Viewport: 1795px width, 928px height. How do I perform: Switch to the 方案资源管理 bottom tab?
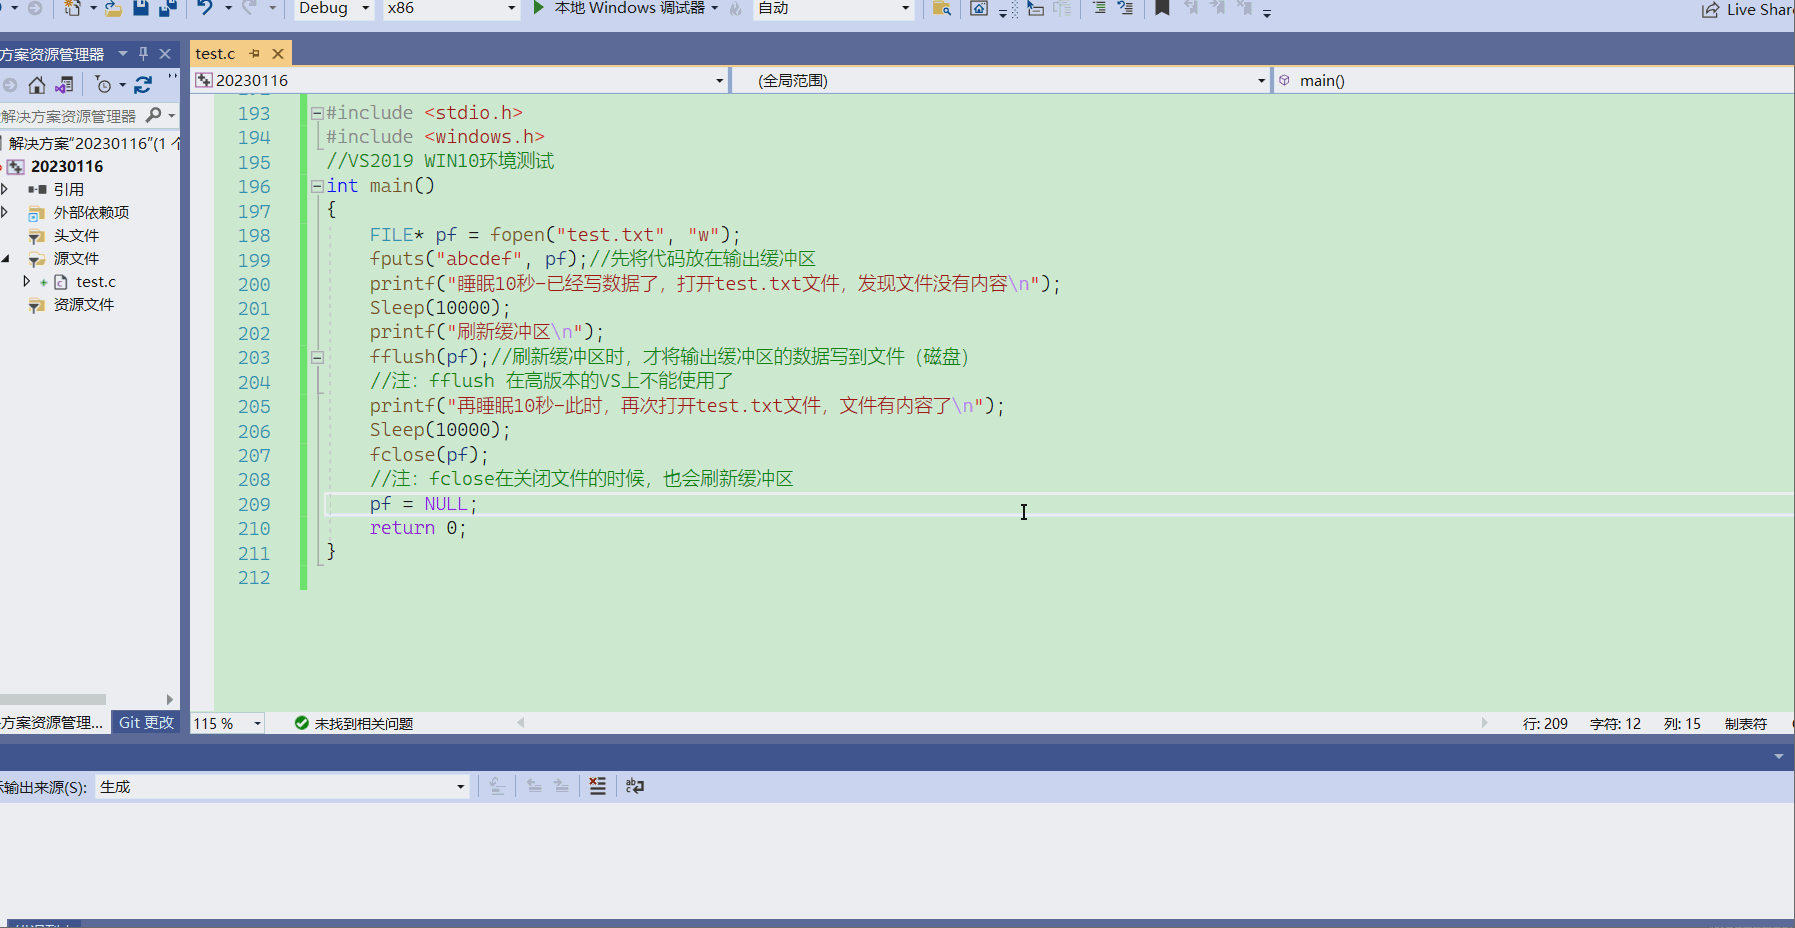(x=53, y=722)
